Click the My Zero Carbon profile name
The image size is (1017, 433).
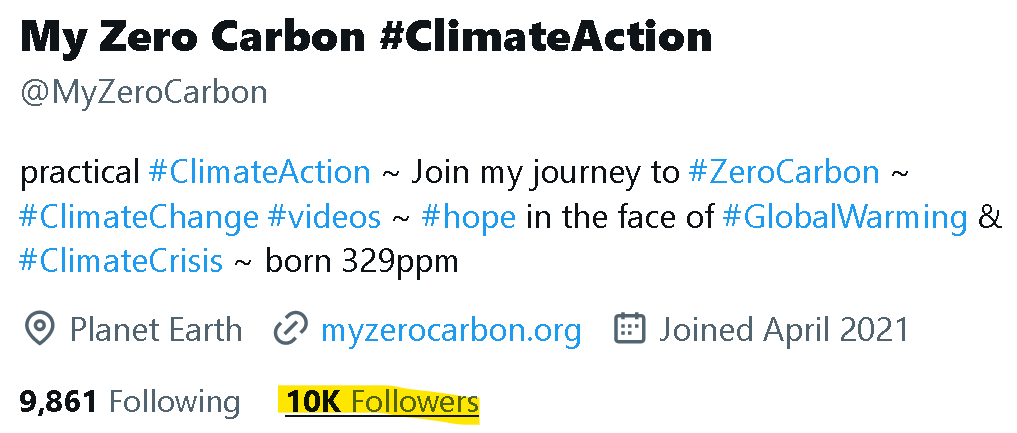coord(366,37)
